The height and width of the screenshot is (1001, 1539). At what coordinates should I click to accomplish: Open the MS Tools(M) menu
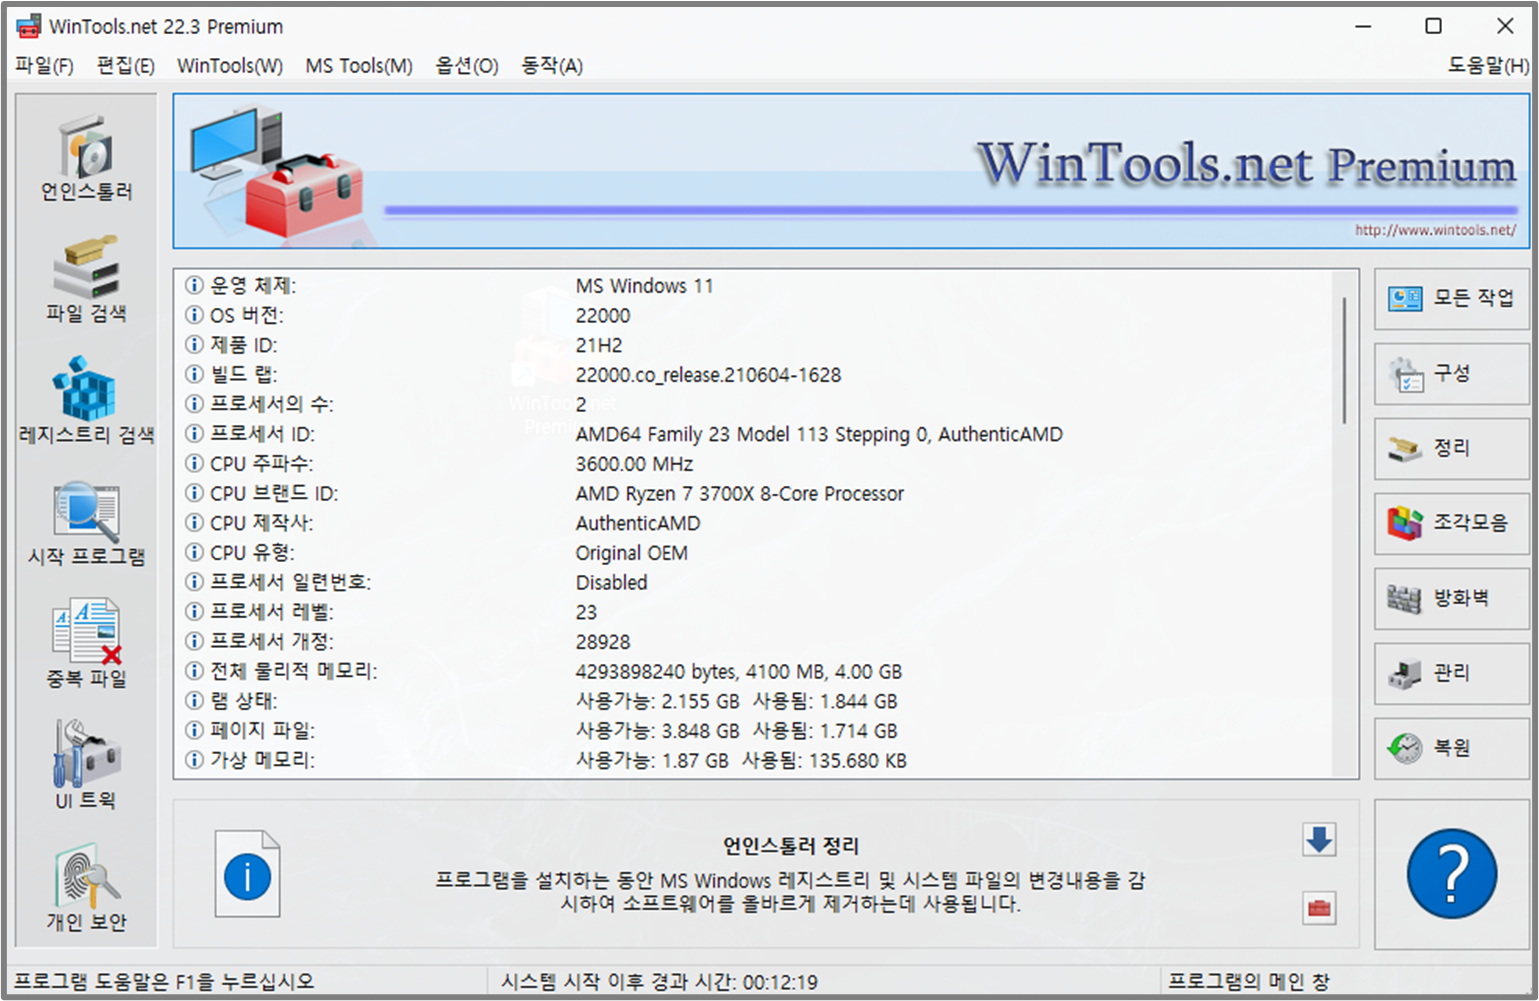(x=359, y=66)
